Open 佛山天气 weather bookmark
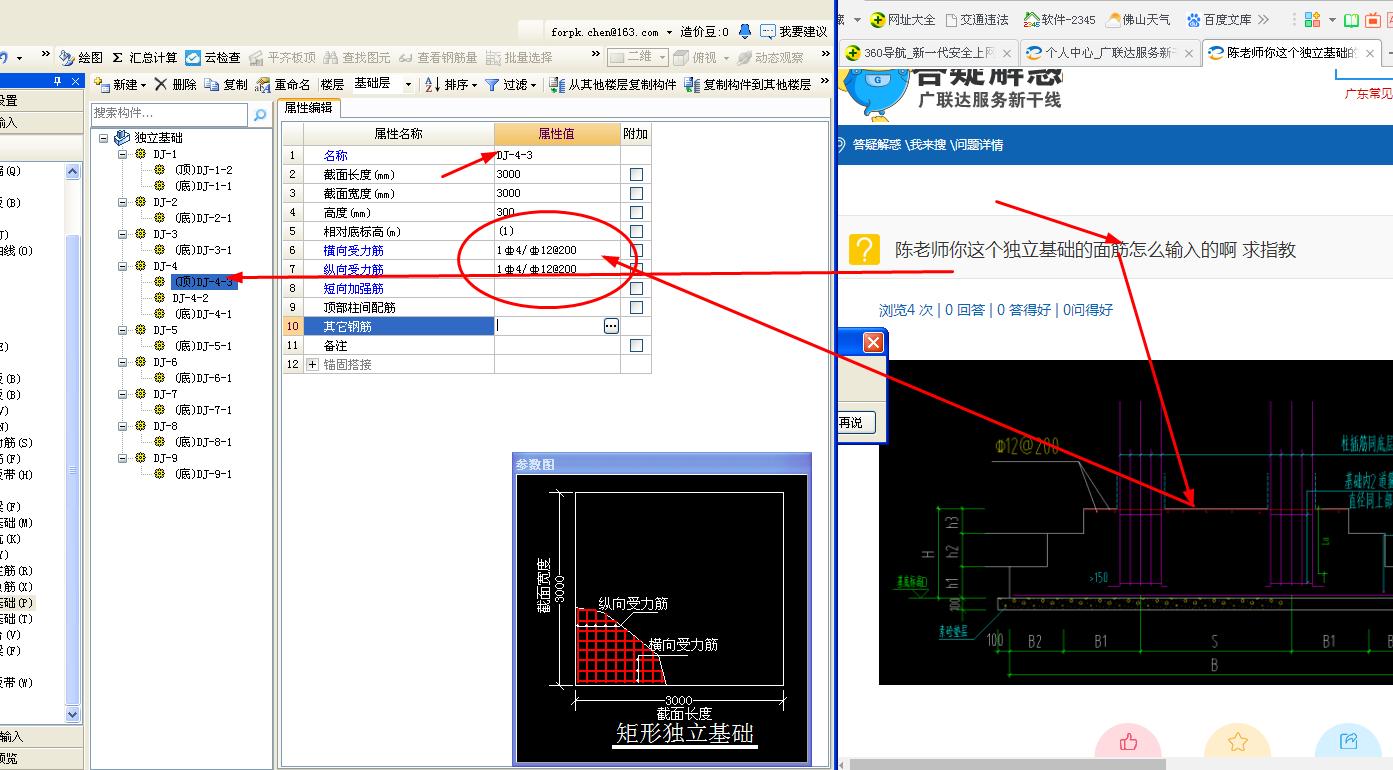The height and width of the screenshot is (770, 1393). [1137, 19]
